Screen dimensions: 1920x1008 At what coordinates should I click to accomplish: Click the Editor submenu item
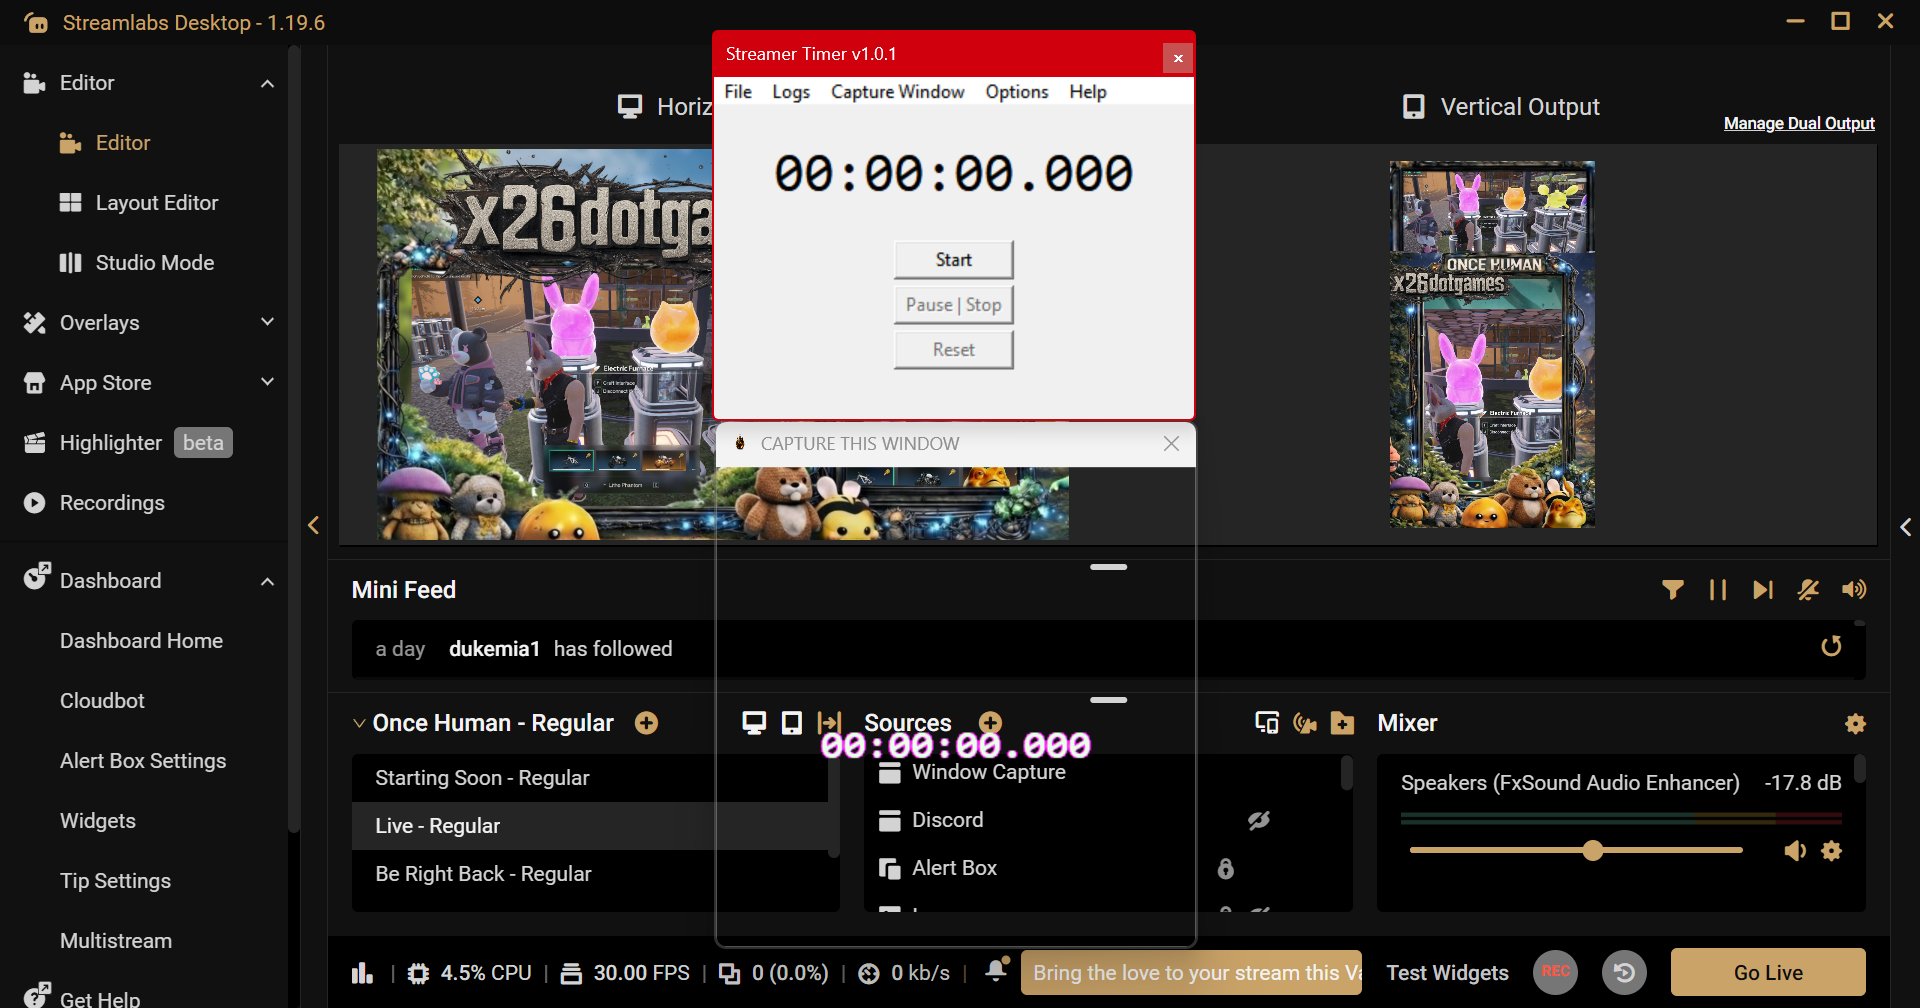tap(123, 143)
